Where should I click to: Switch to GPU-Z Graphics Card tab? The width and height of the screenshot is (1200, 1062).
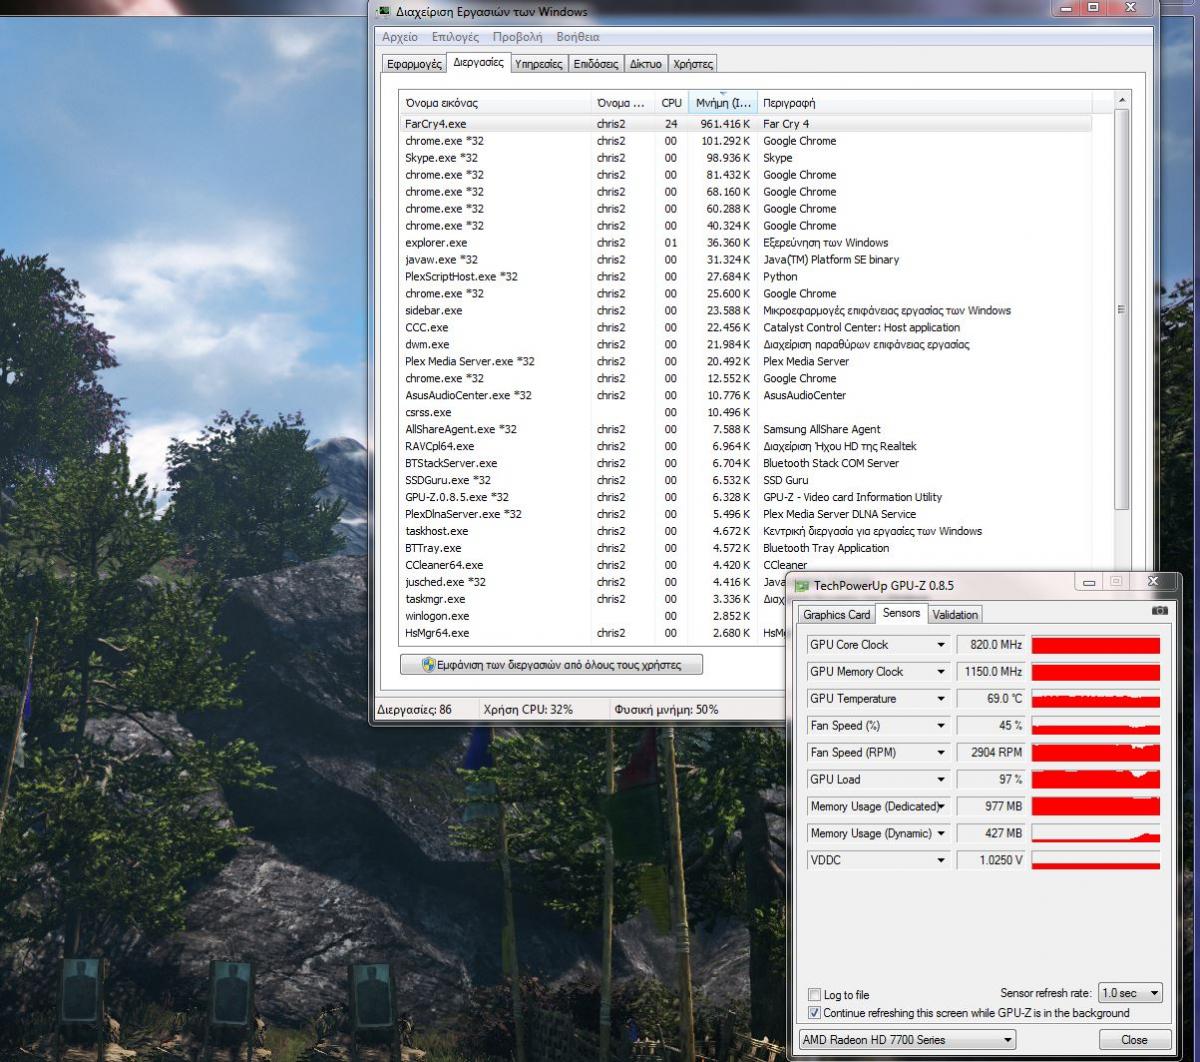pyautogui.click(x=837, y=615)
